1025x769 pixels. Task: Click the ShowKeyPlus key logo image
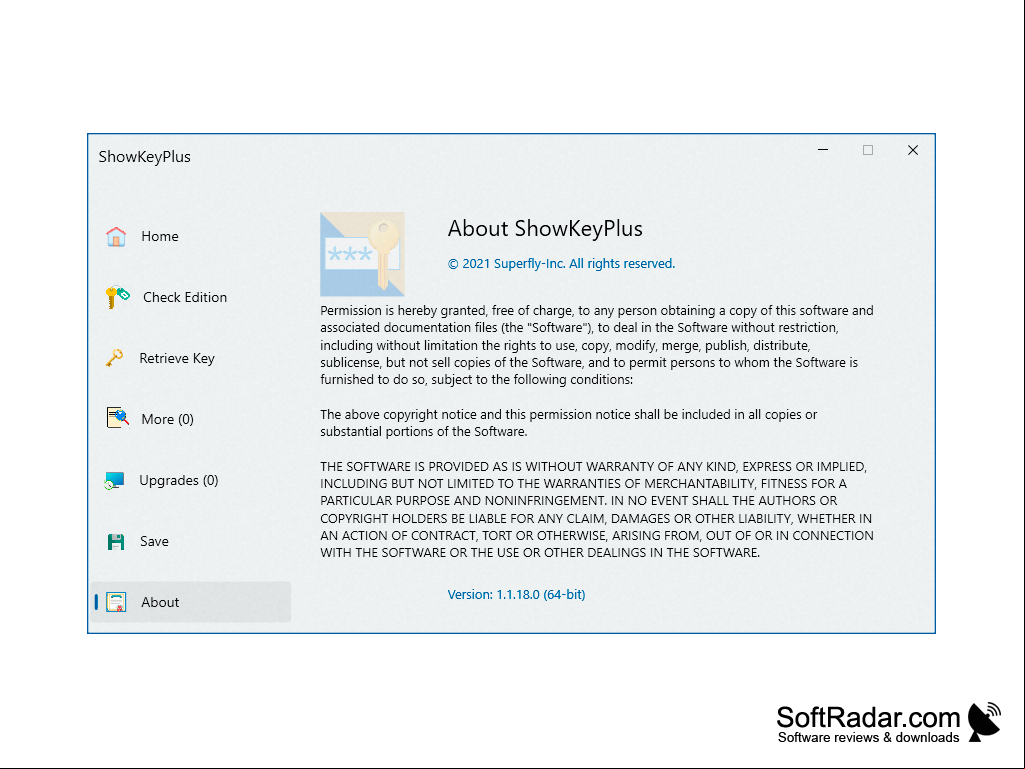pyautogui.click(x=362, y=254)
